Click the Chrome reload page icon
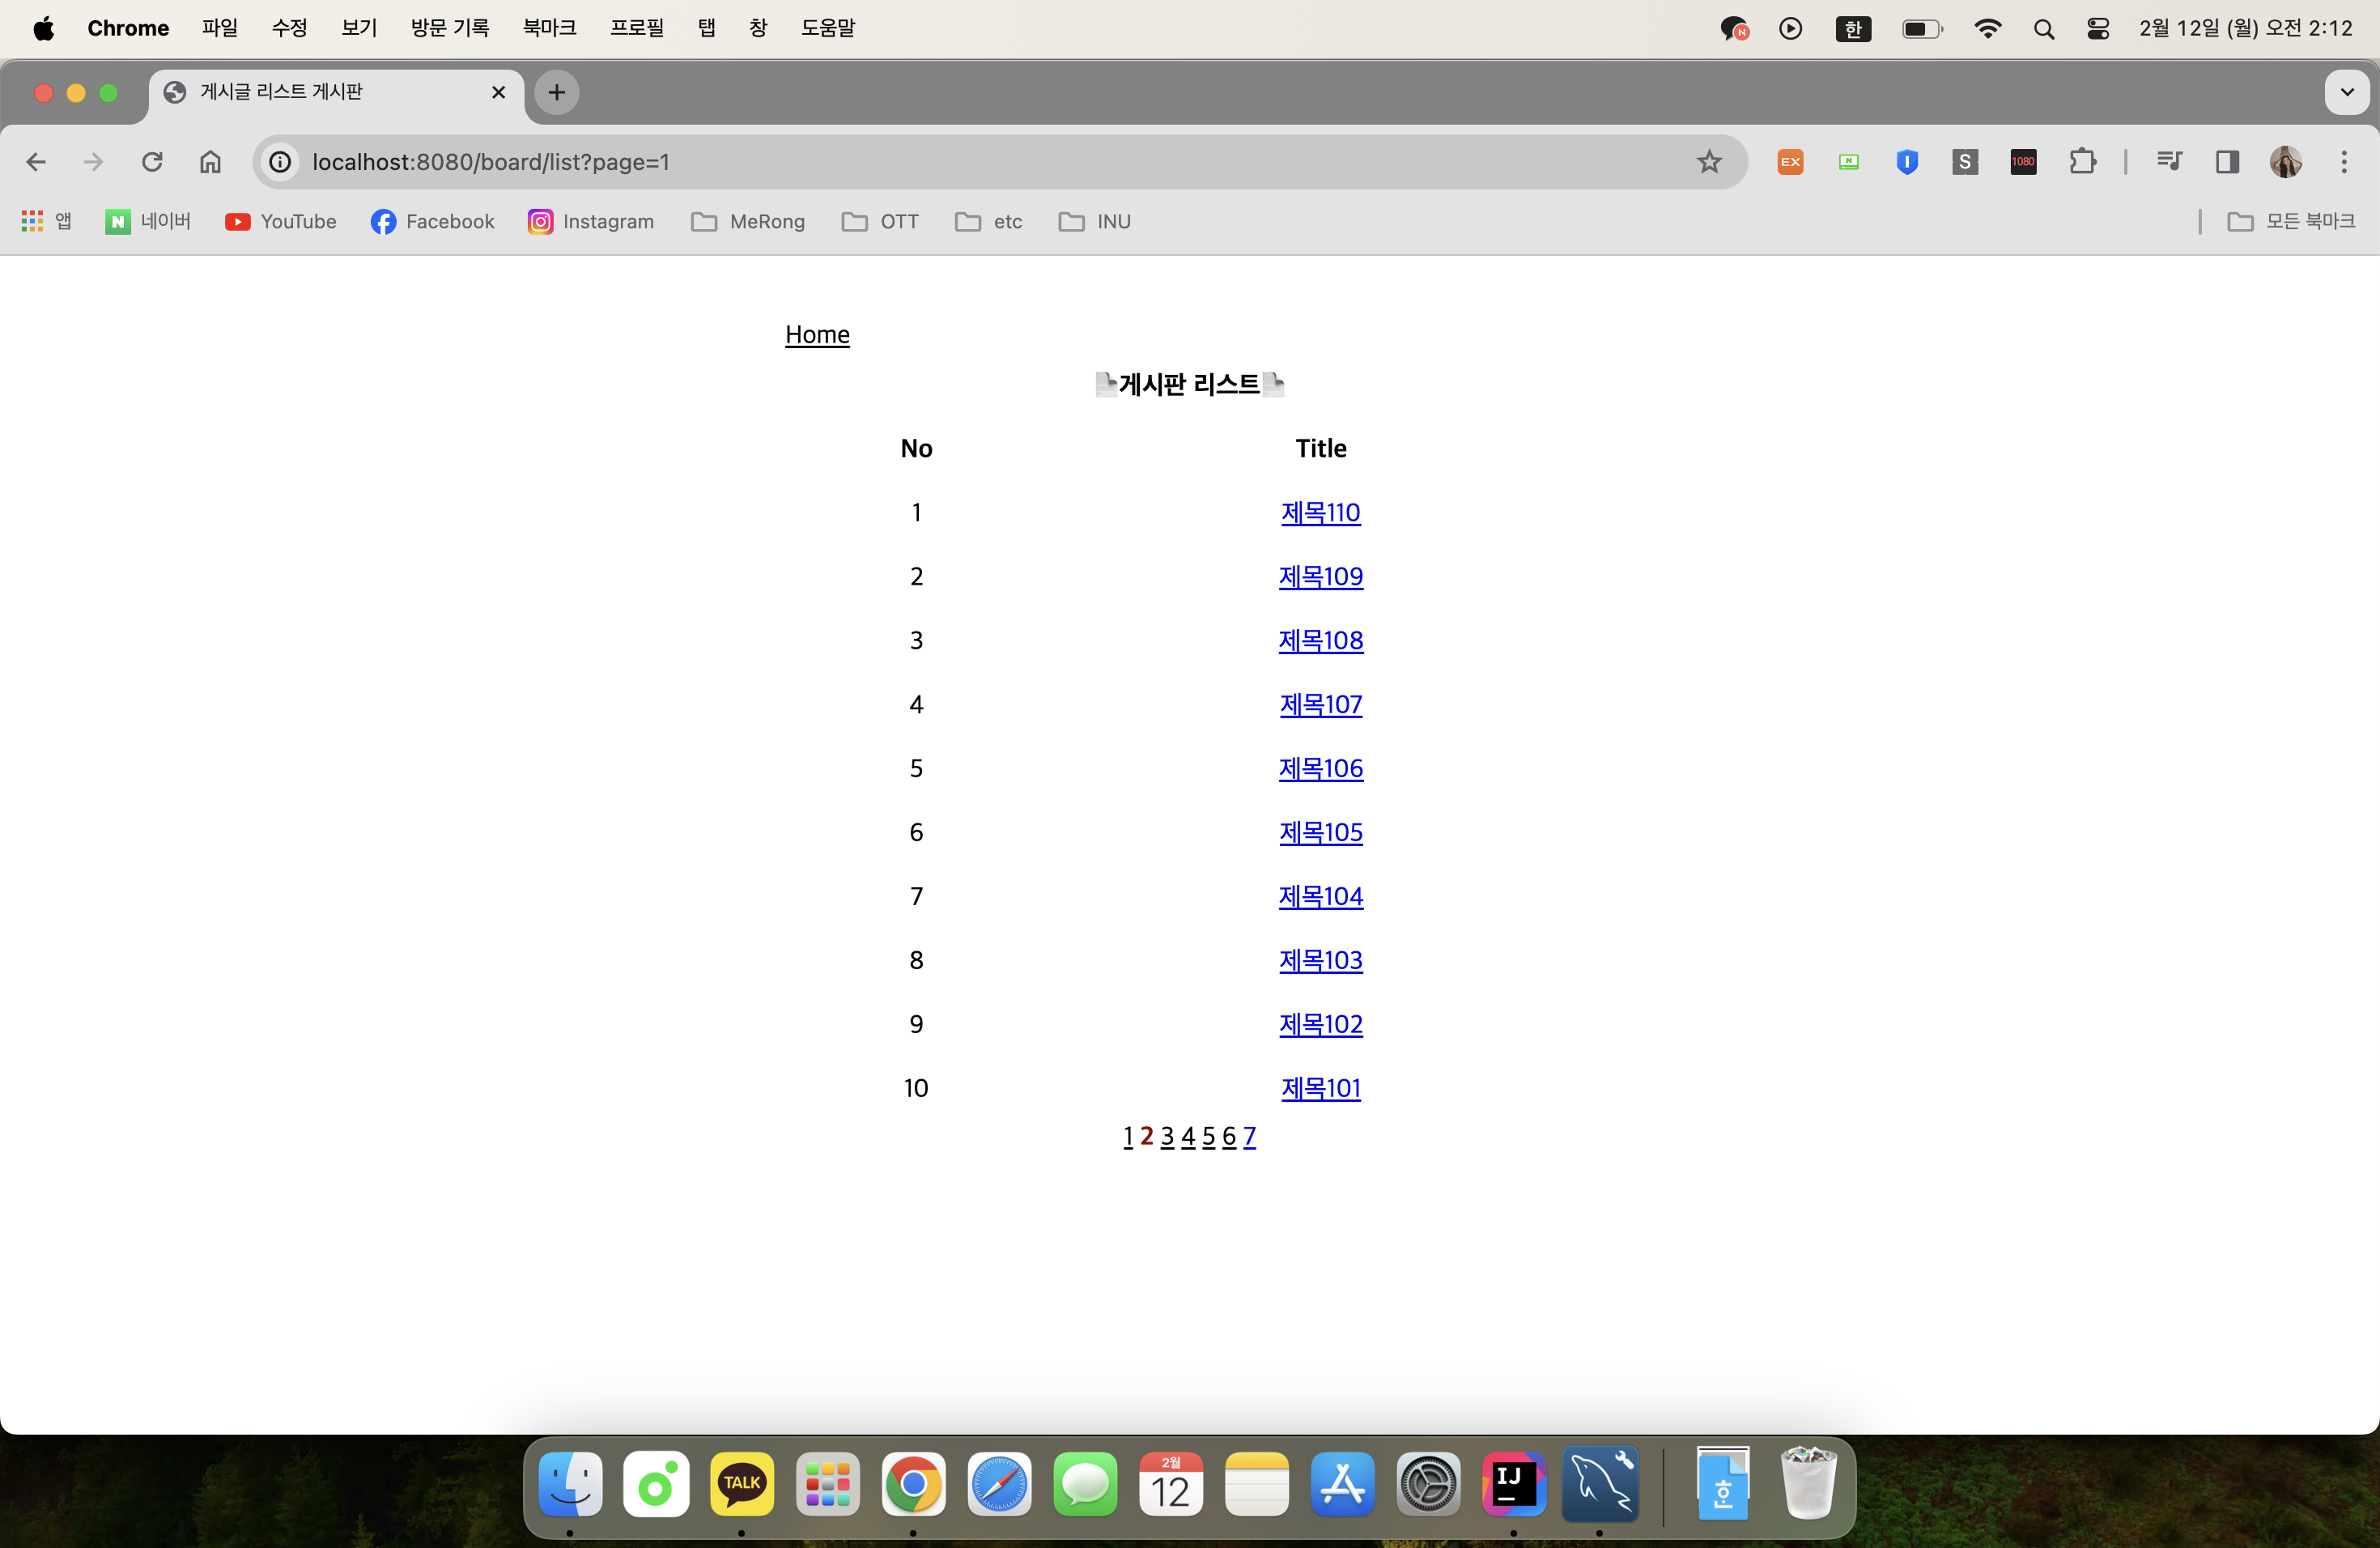Screen dimensions: 2380x1548 click(x=152, y=162)
